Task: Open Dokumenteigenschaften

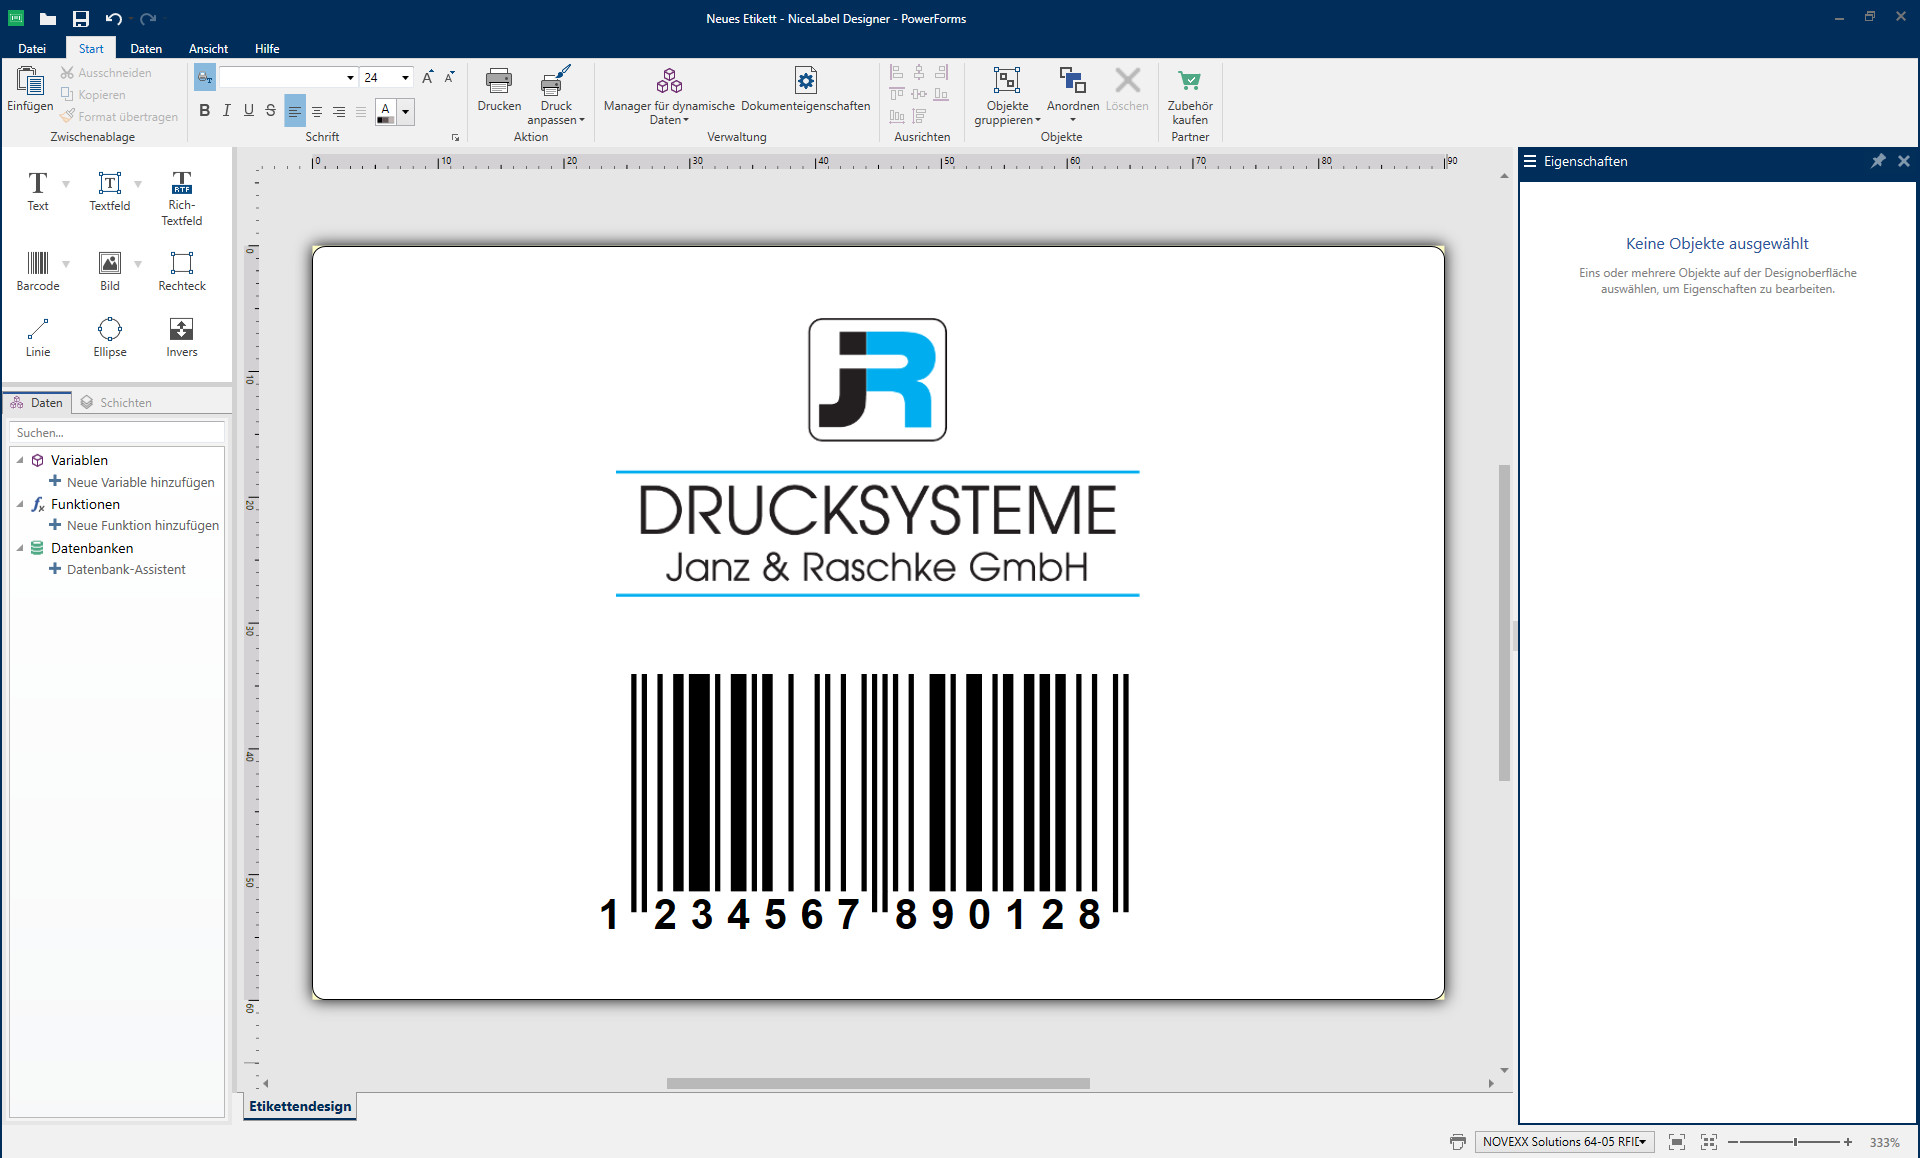Action: point(805,92)
